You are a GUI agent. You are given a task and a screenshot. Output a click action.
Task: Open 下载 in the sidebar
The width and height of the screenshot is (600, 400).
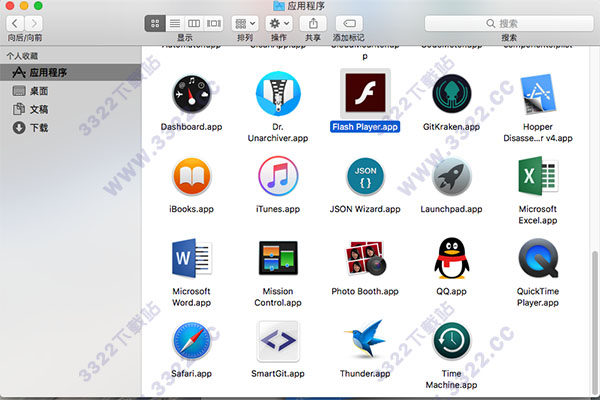pyautogui.click(x=71, y=128)
